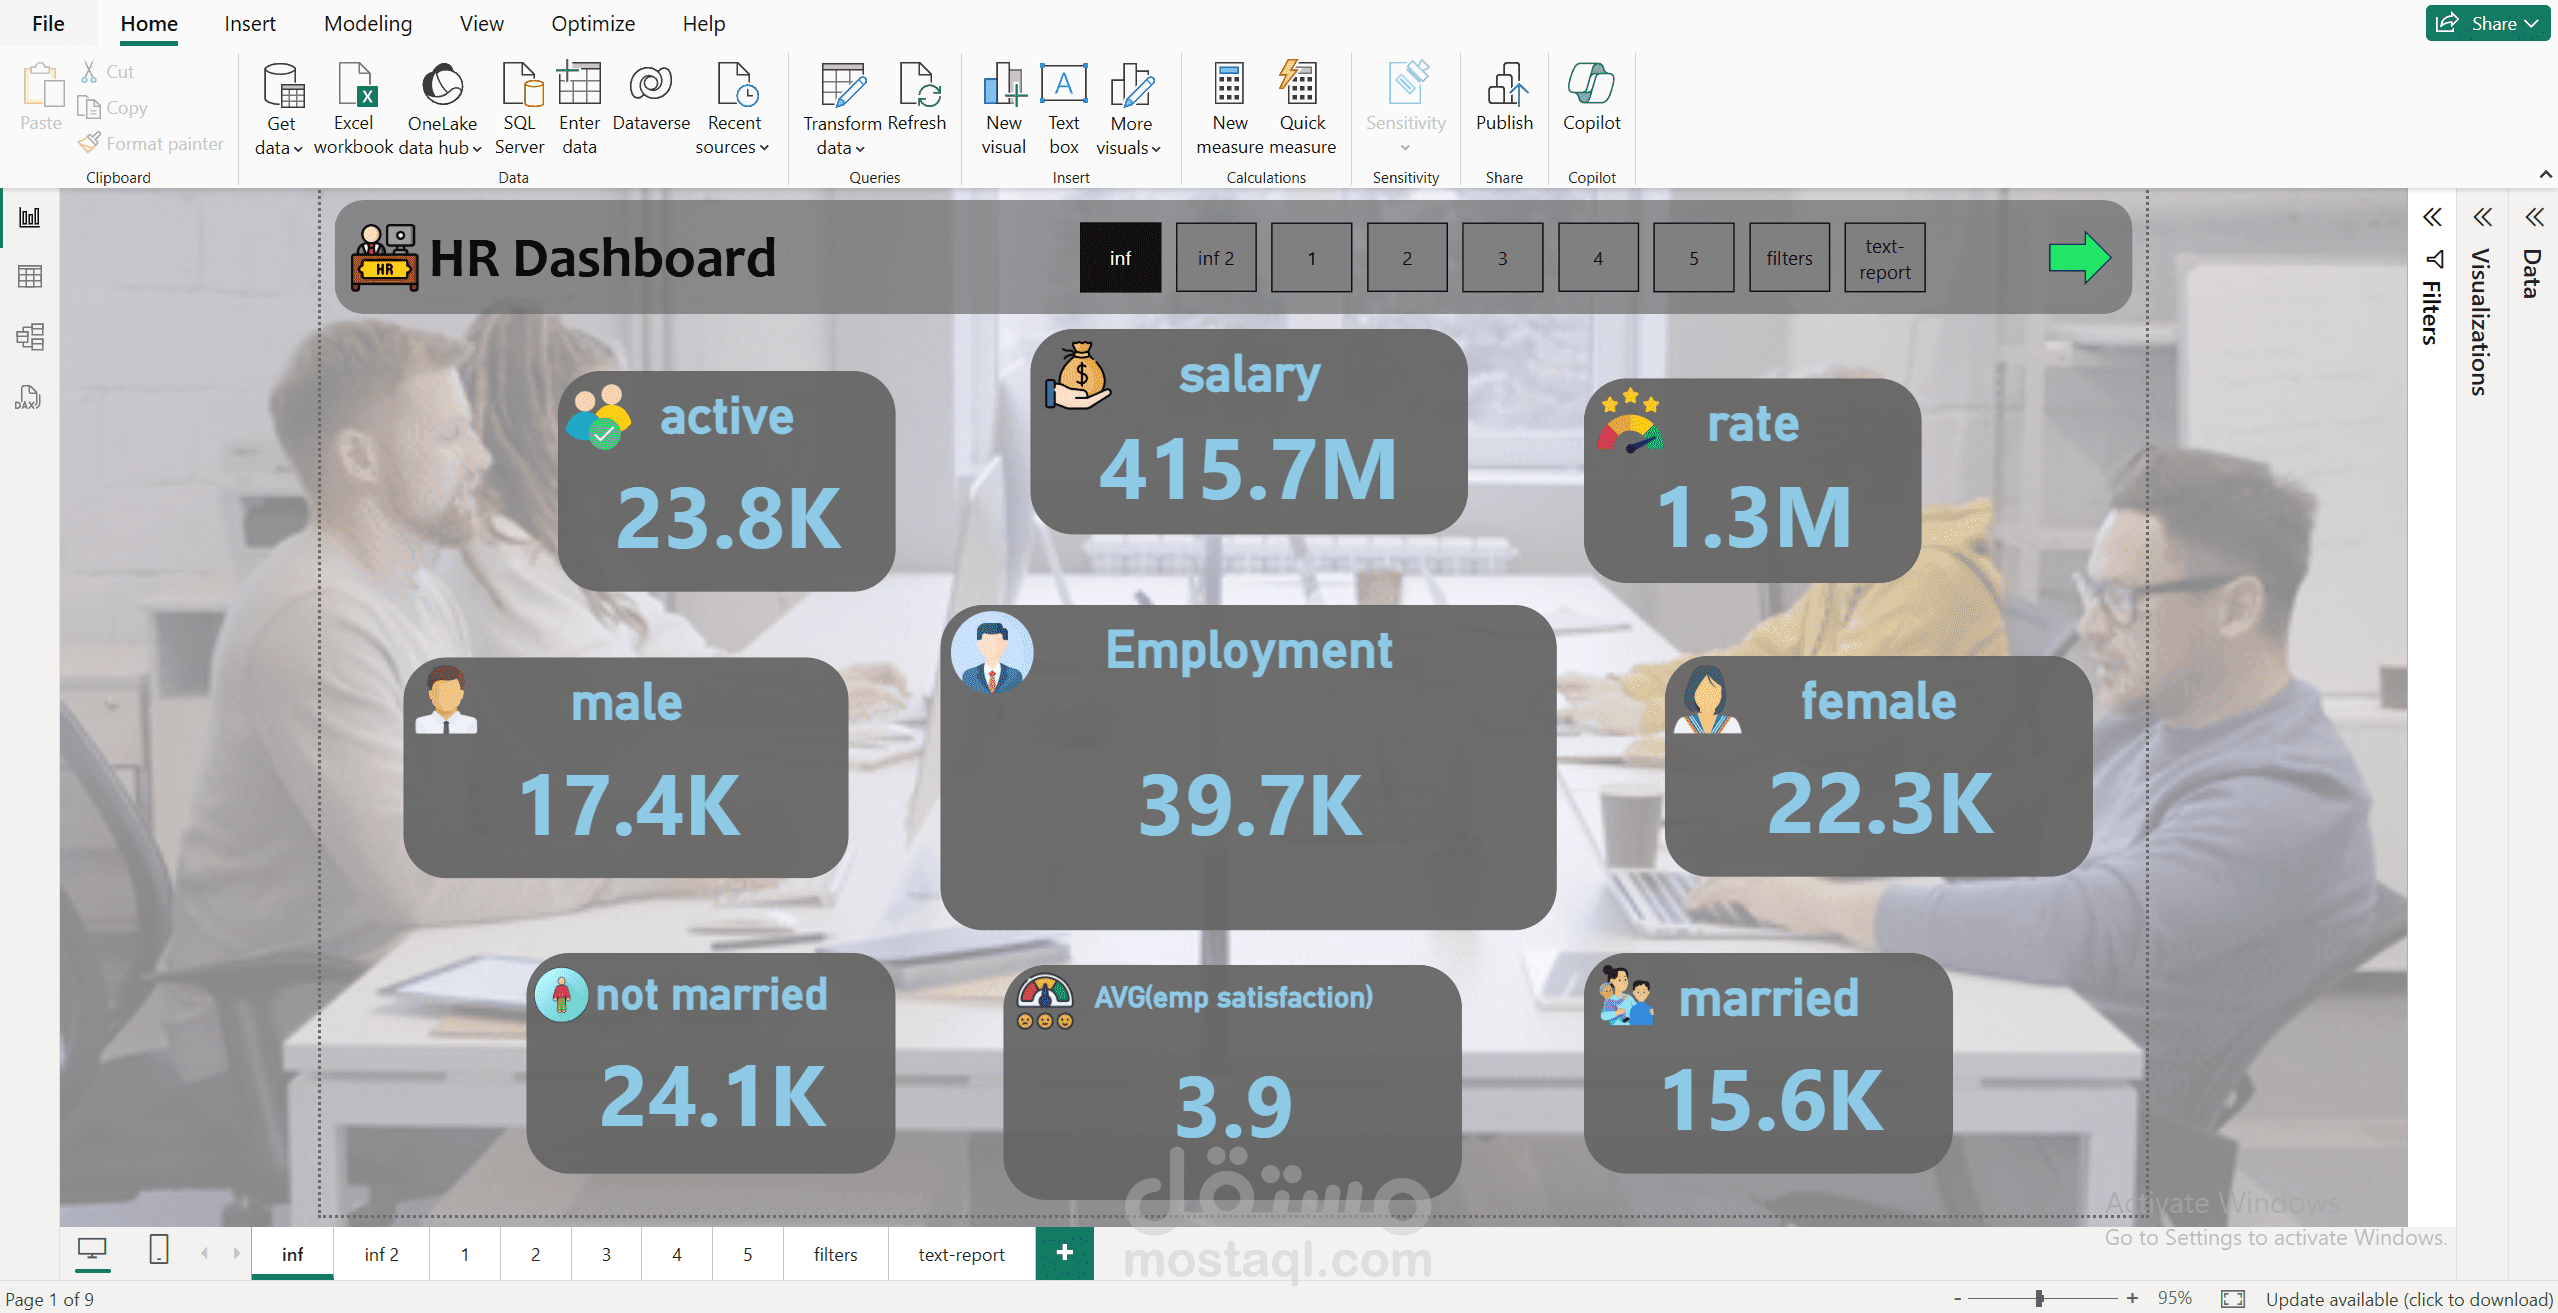Select the active employees card
This screenshot has height=1313, width=2558.
click(x=726, y=481)
